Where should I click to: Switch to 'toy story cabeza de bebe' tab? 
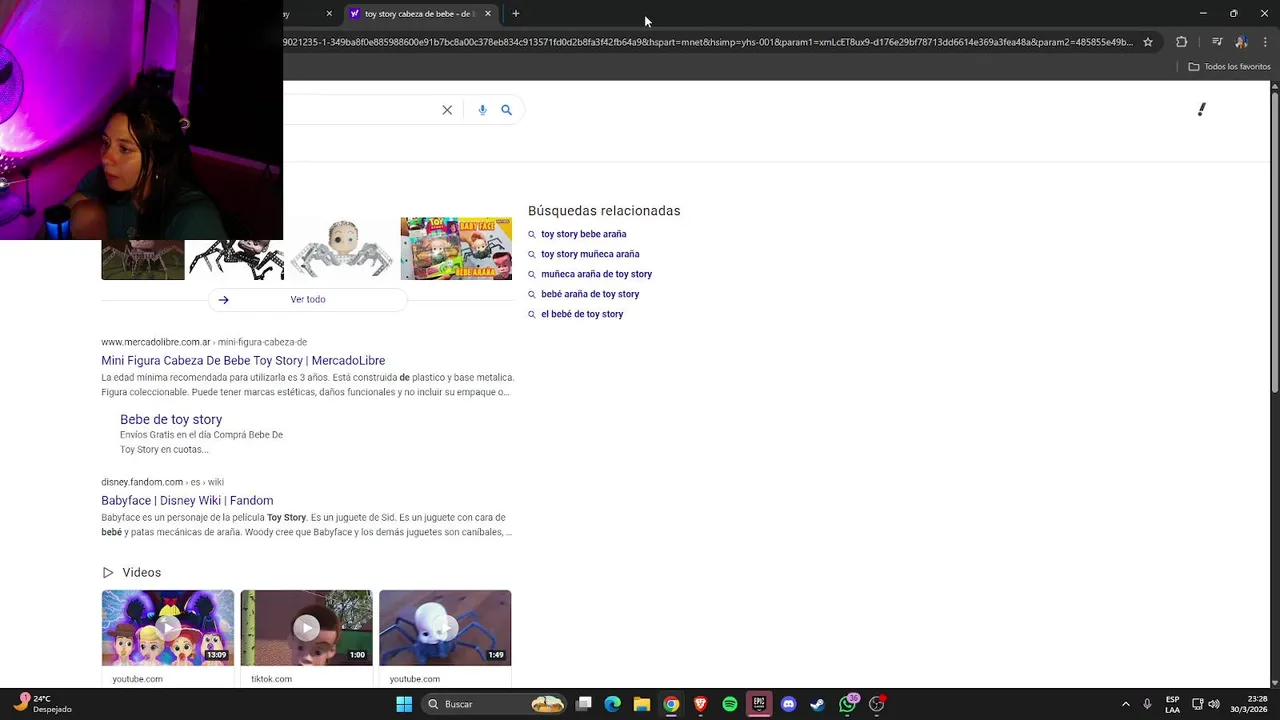click(418, 13)
